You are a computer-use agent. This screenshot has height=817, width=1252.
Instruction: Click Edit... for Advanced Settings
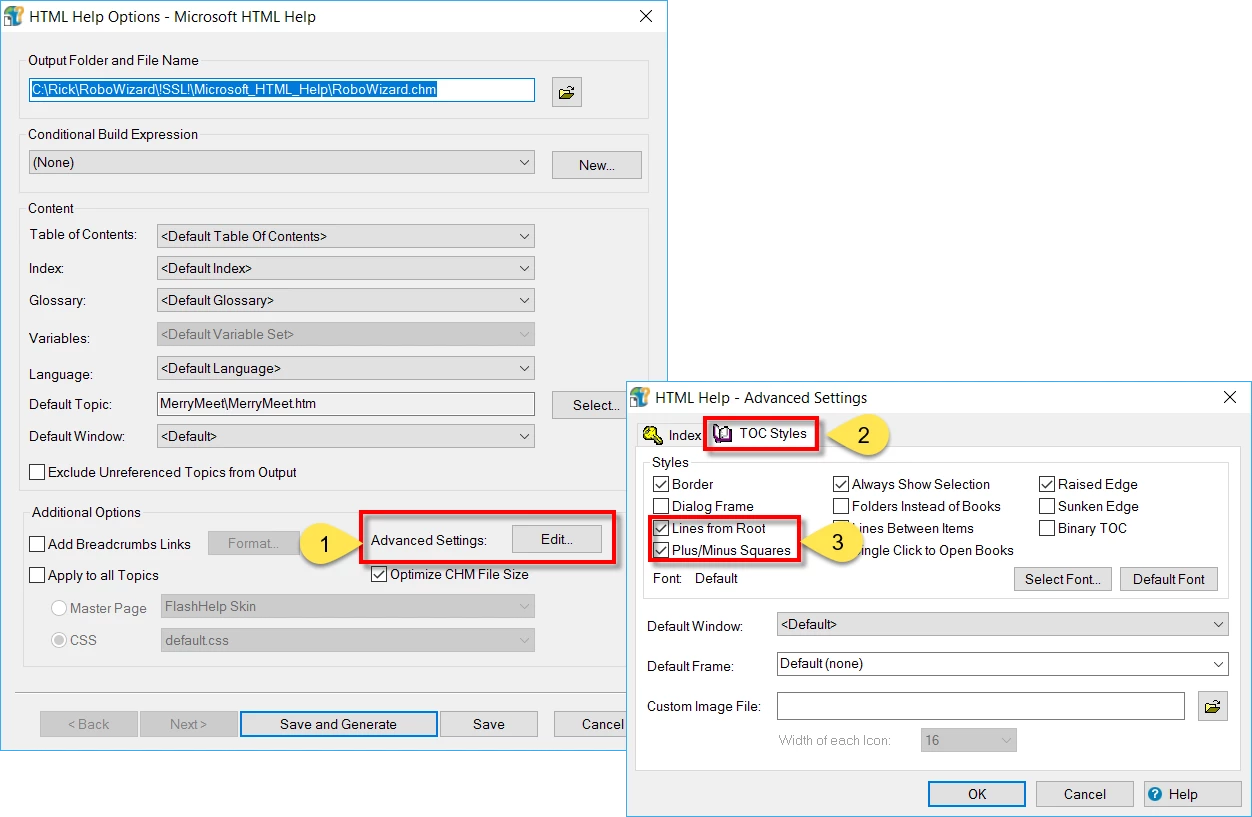tap(557, 539)
